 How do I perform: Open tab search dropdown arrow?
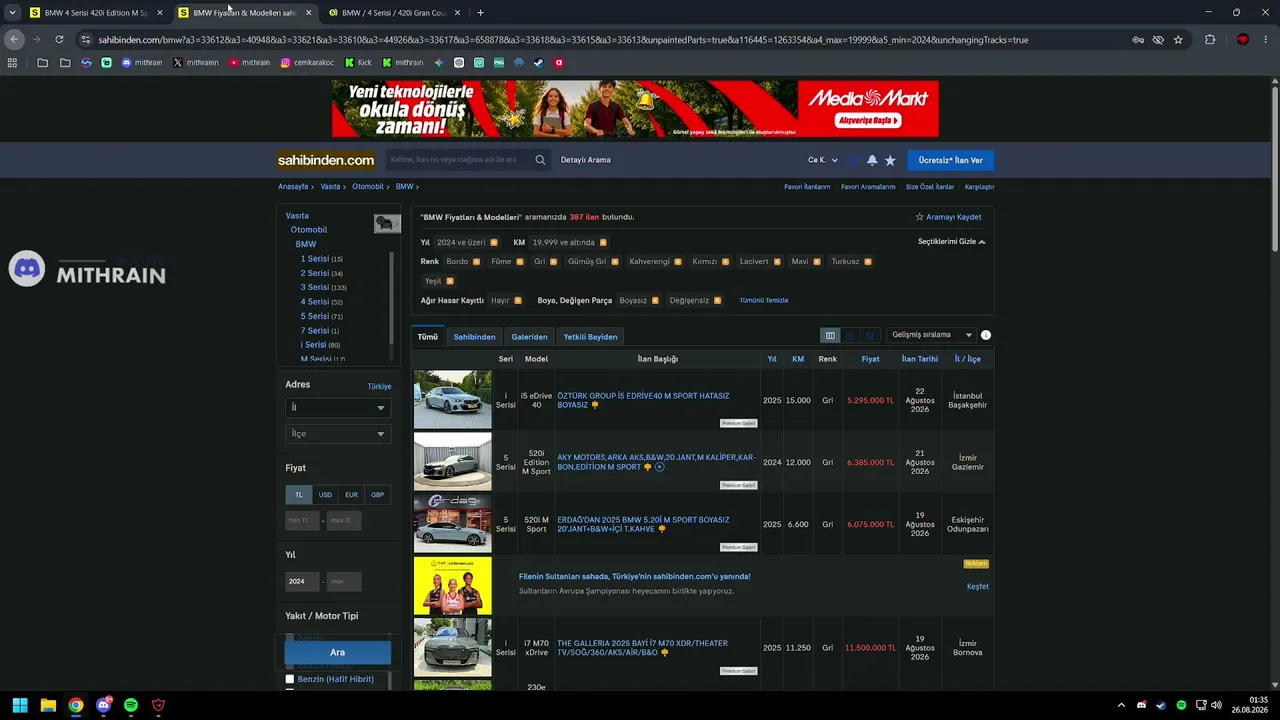tap(12, 13)
